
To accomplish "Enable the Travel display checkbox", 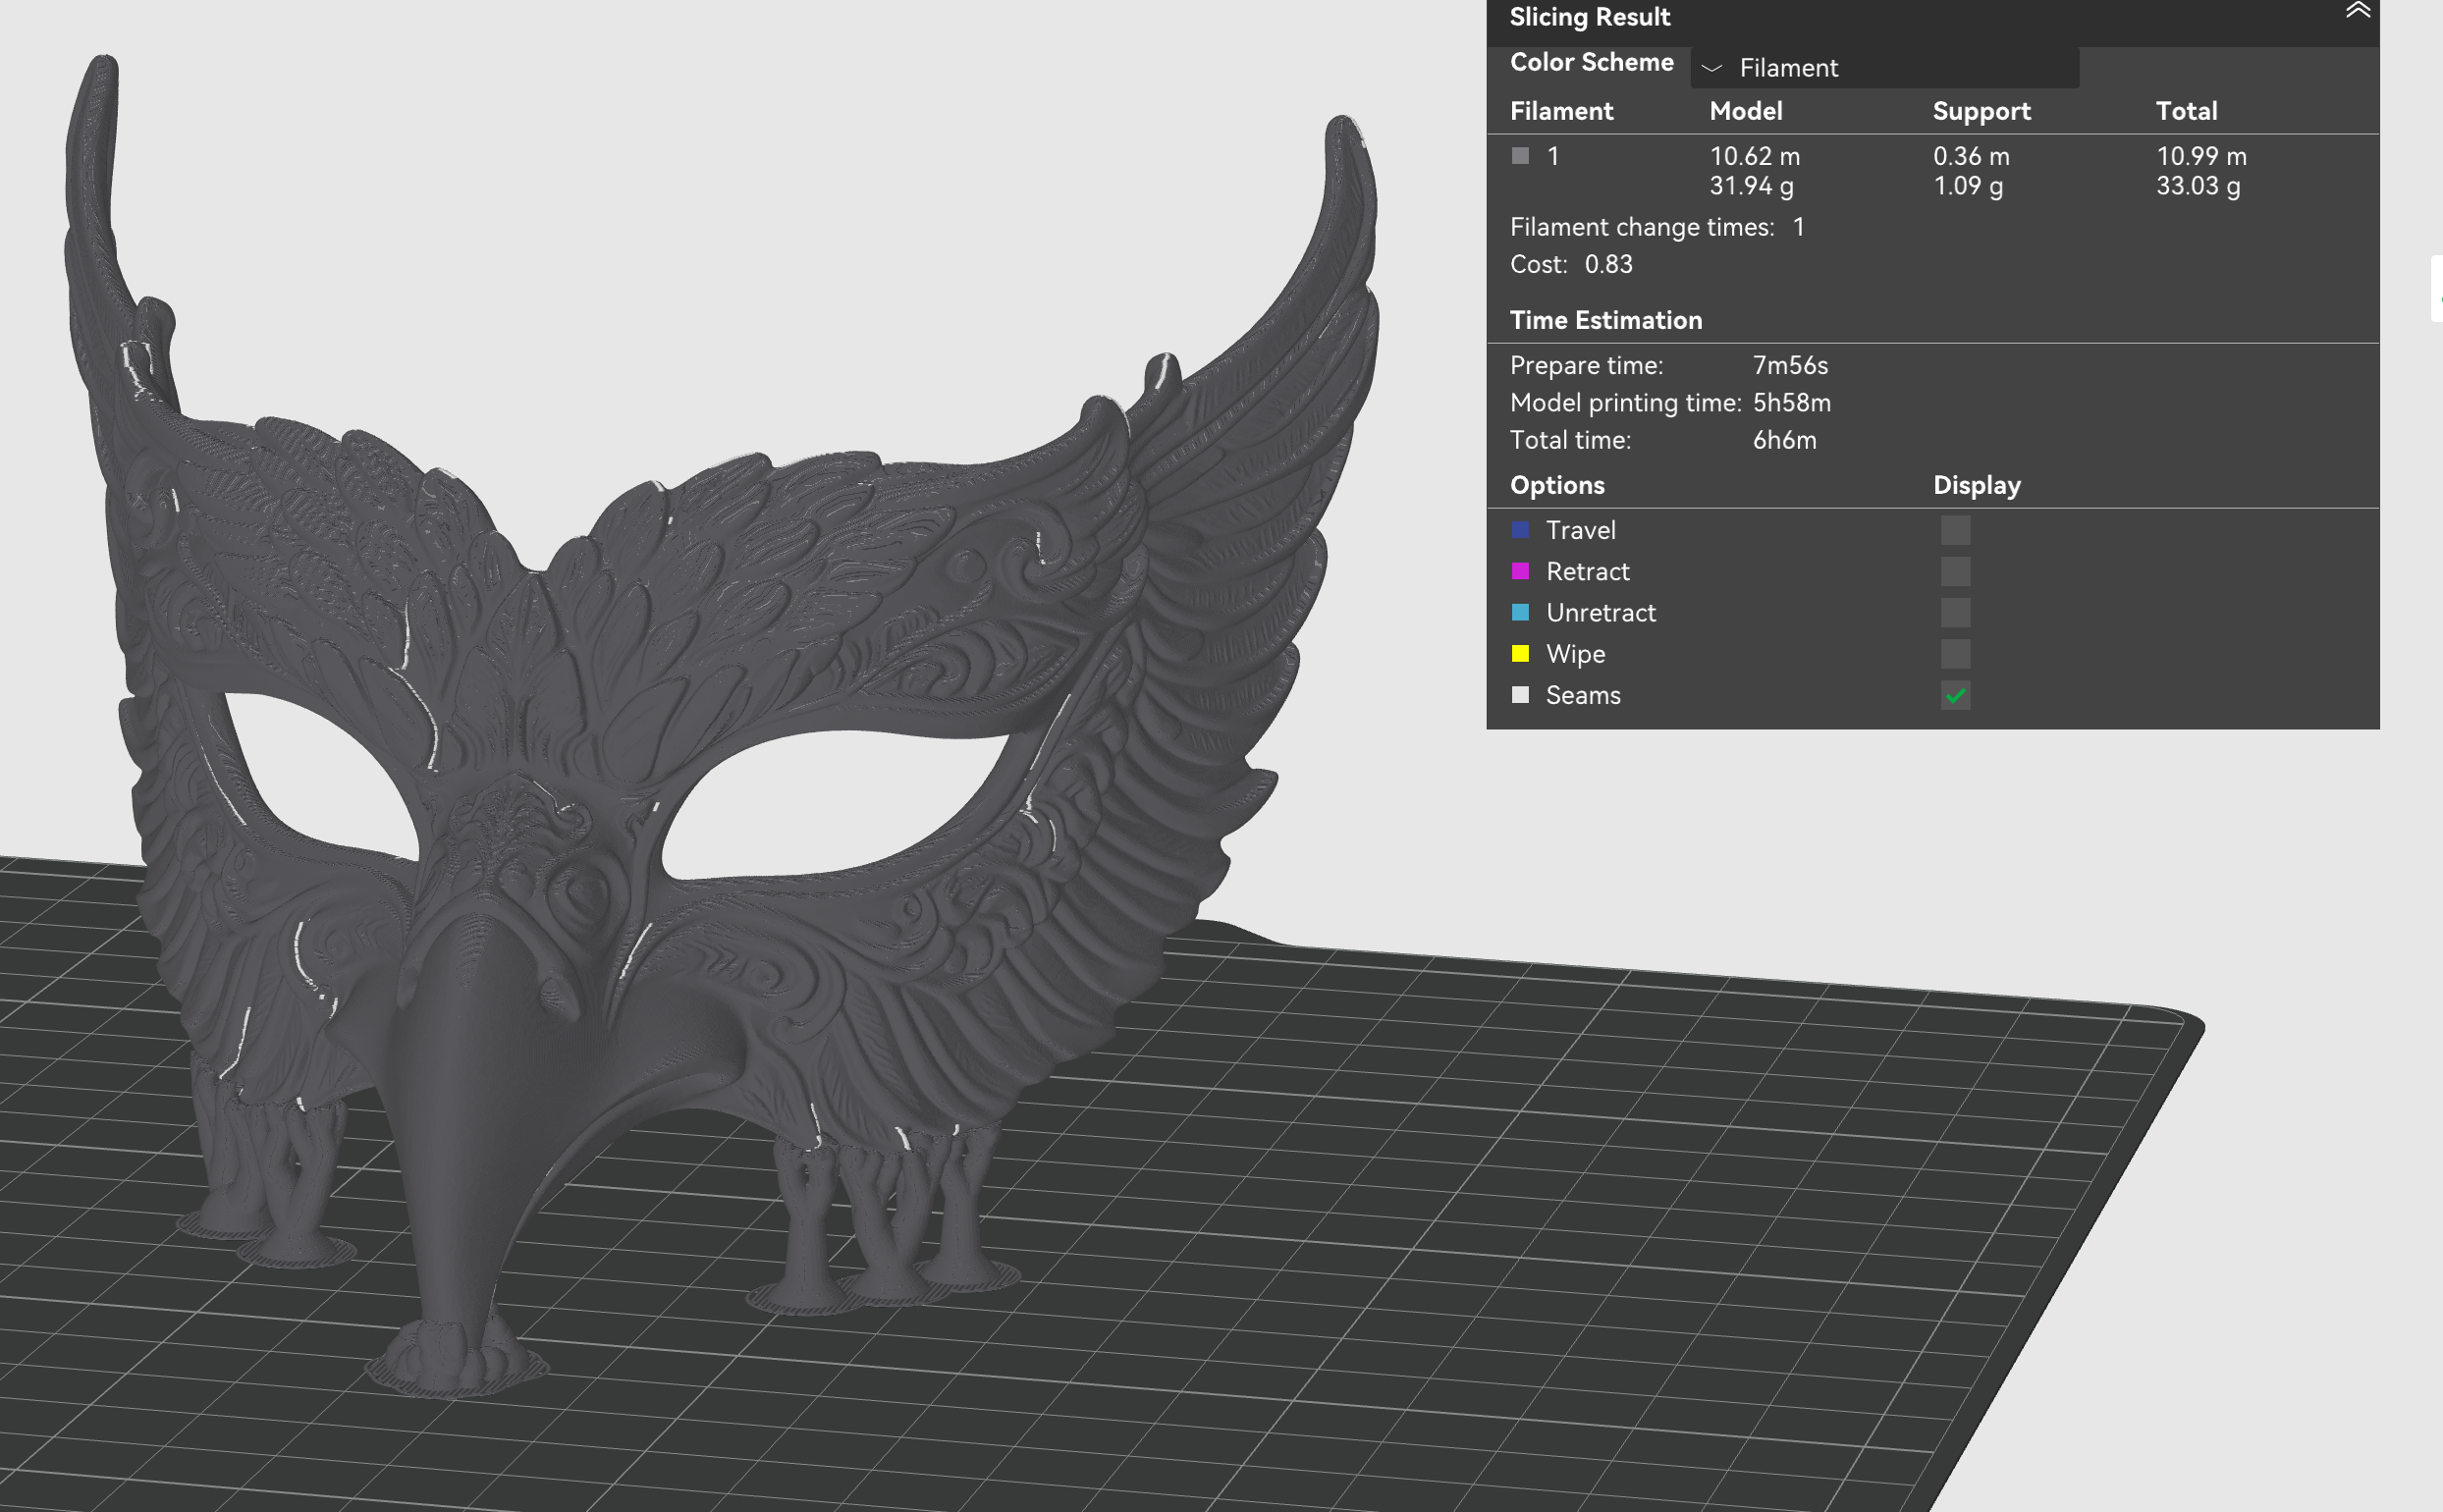I will tap(1955, 530).
